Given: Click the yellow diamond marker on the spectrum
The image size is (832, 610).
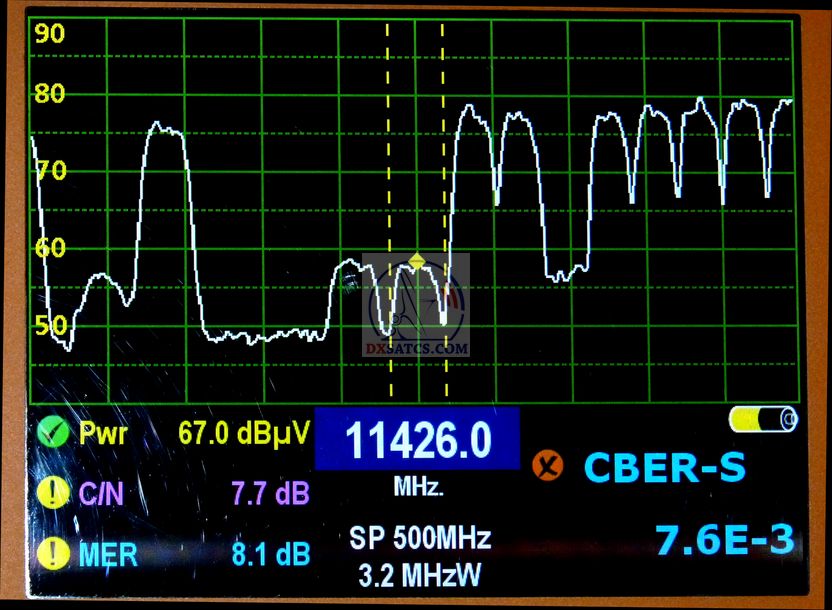Looking at the screenshot, I should point(417,262).
